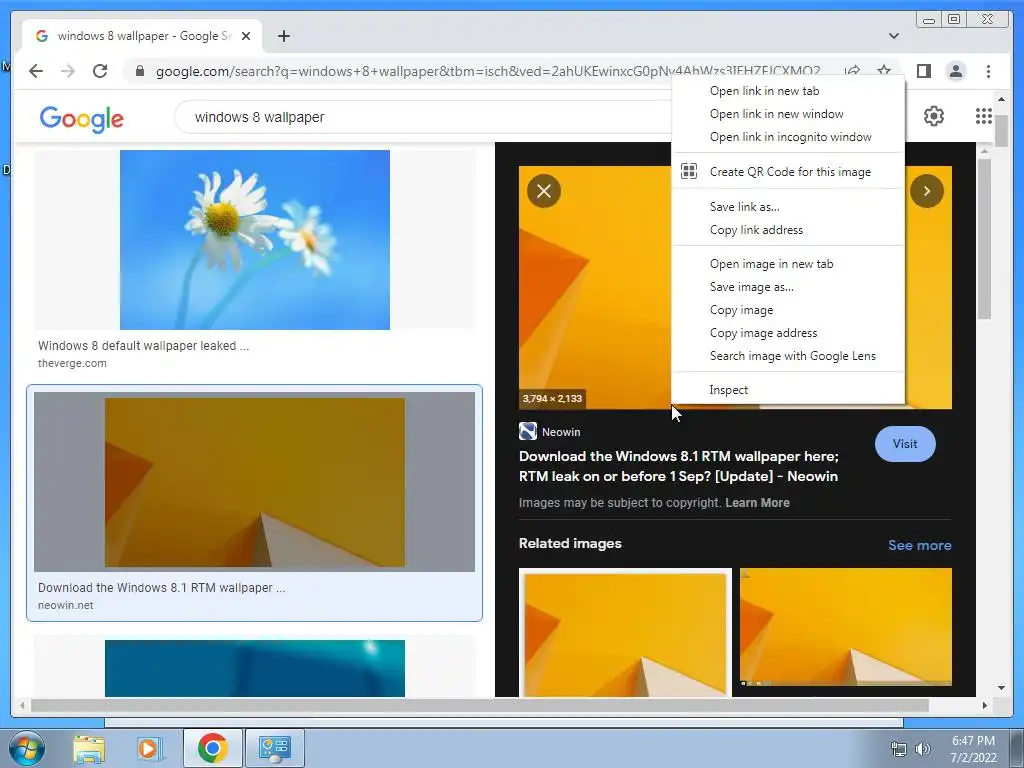Open Windows Media Player taskbar icon
Image resolution: width=1024 pixels, height=768 pixels.
tap(149, 748)
